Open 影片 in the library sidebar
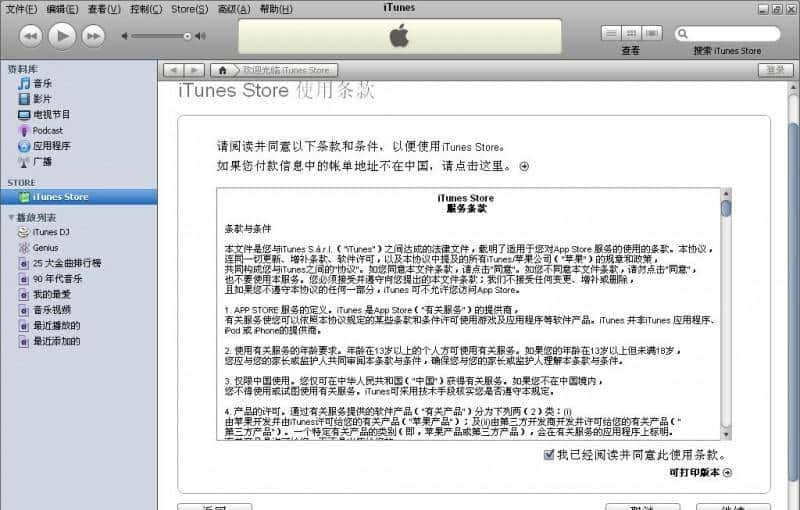The image size is (800, 510). click(42, 99)
